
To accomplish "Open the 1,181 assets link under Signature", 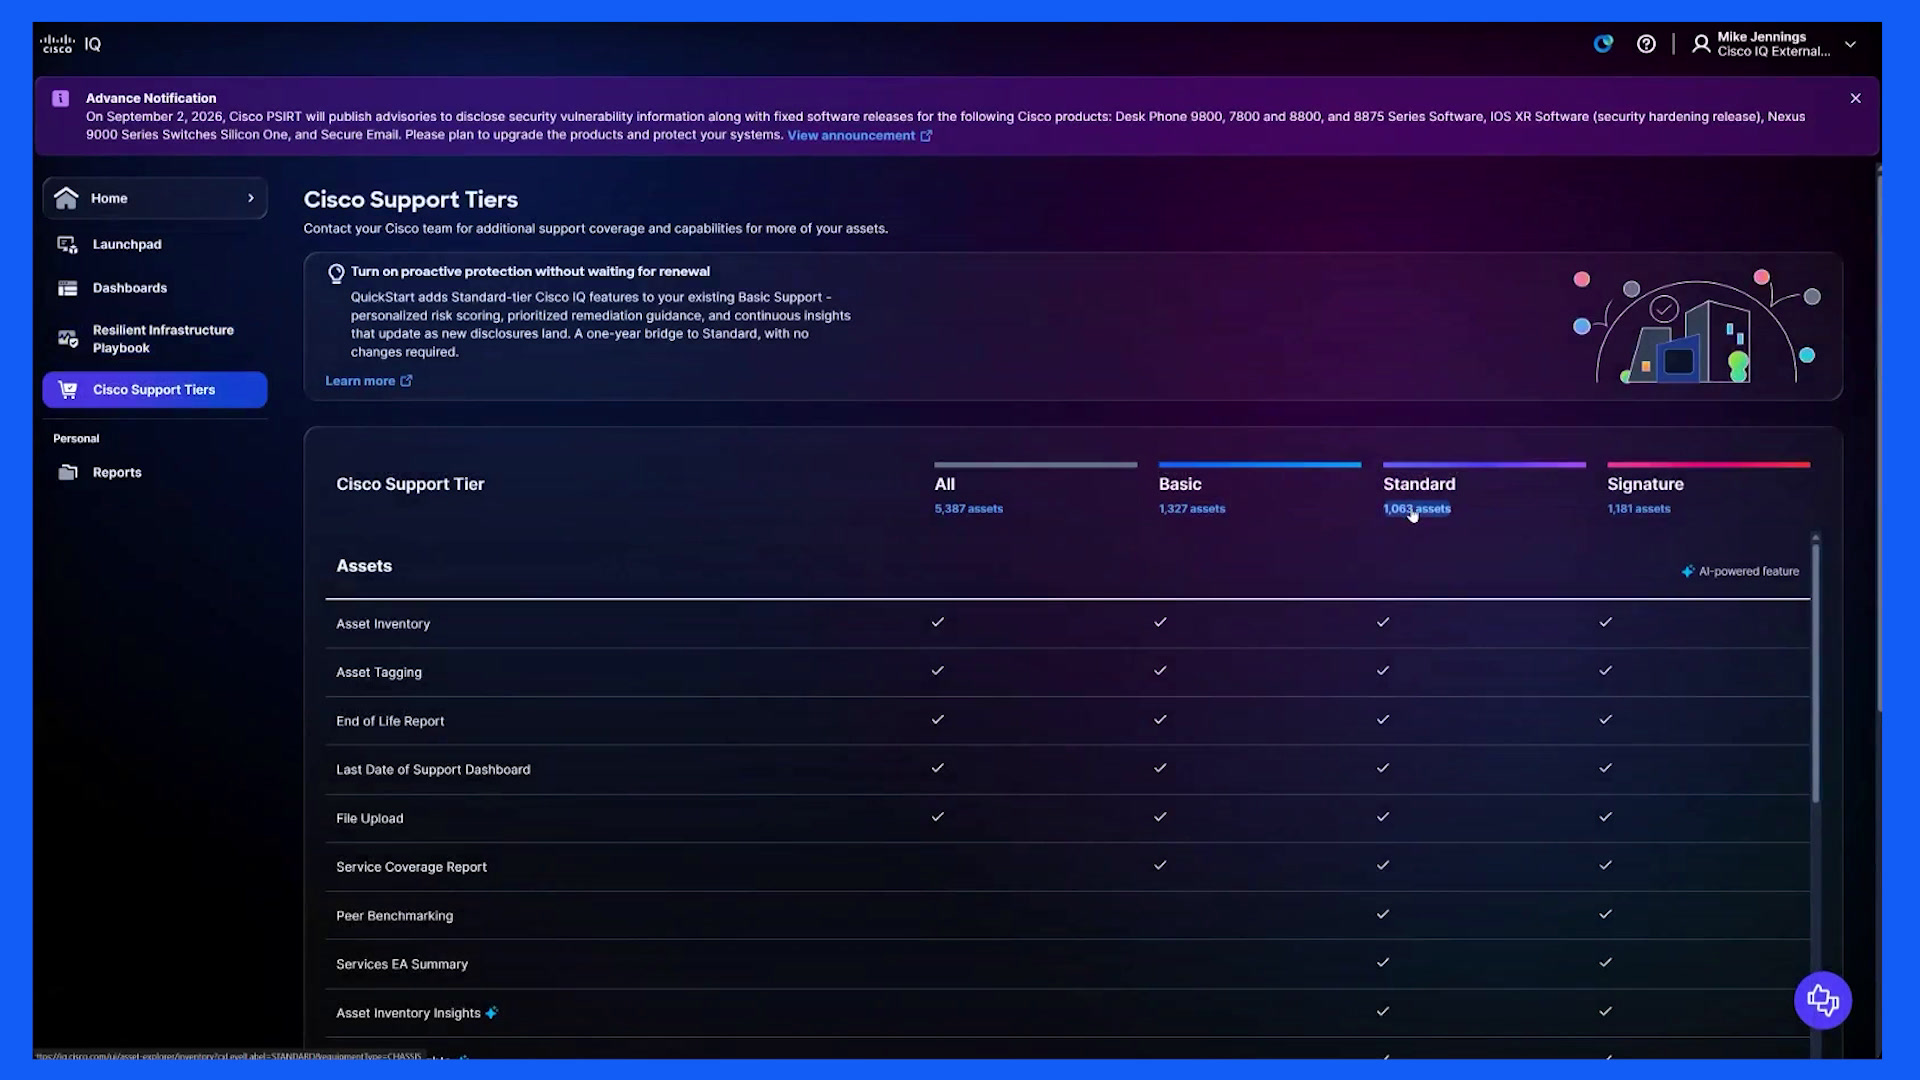I will click(1638, 509).
